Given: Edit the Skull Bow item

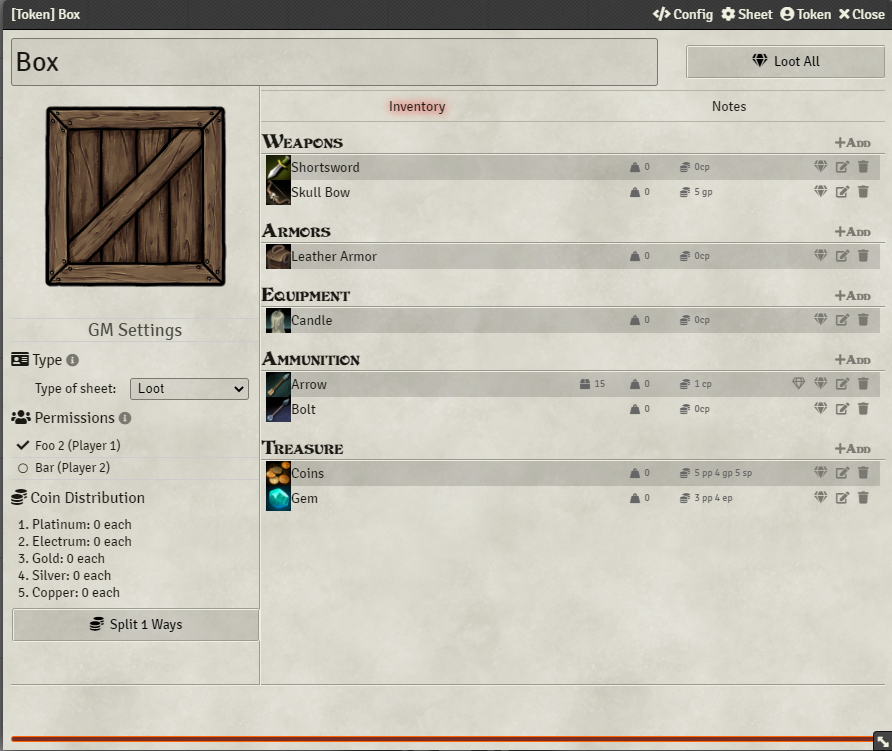Looking at the screenshot, I should [842, 192].
